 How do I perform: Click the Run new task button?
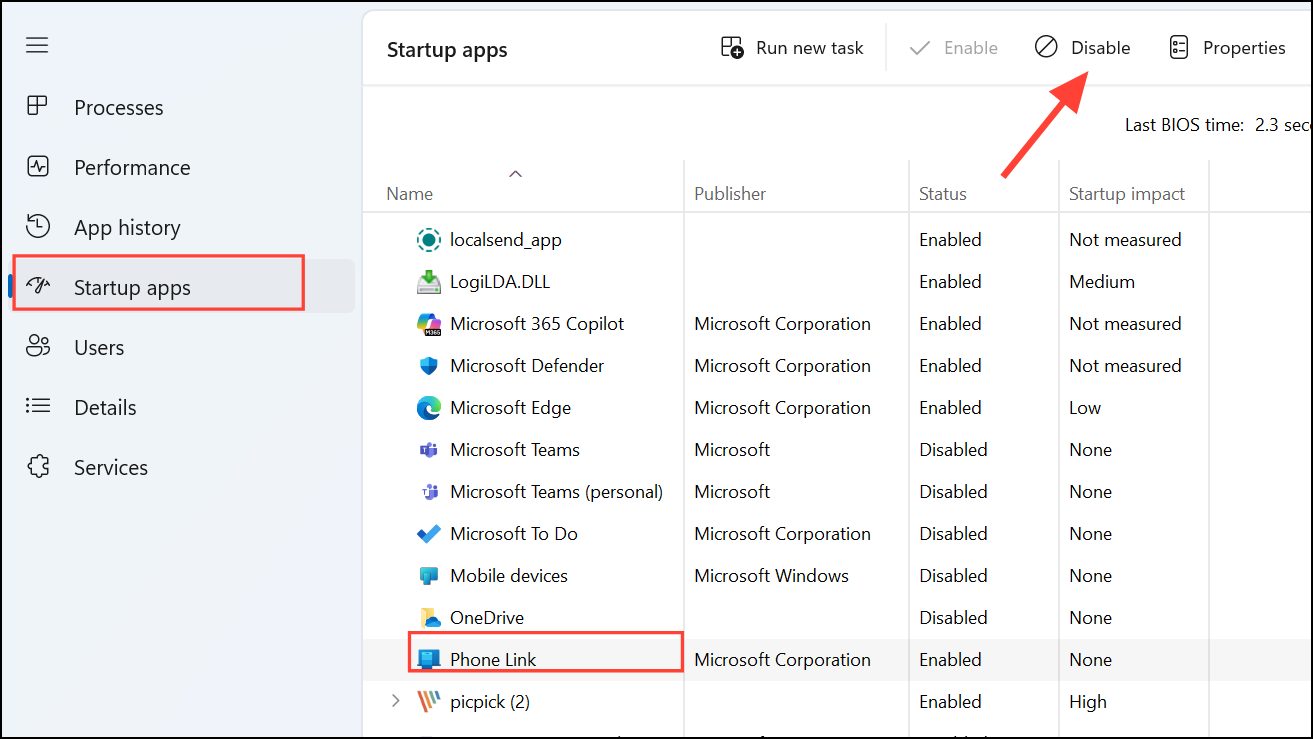[791, 48]
